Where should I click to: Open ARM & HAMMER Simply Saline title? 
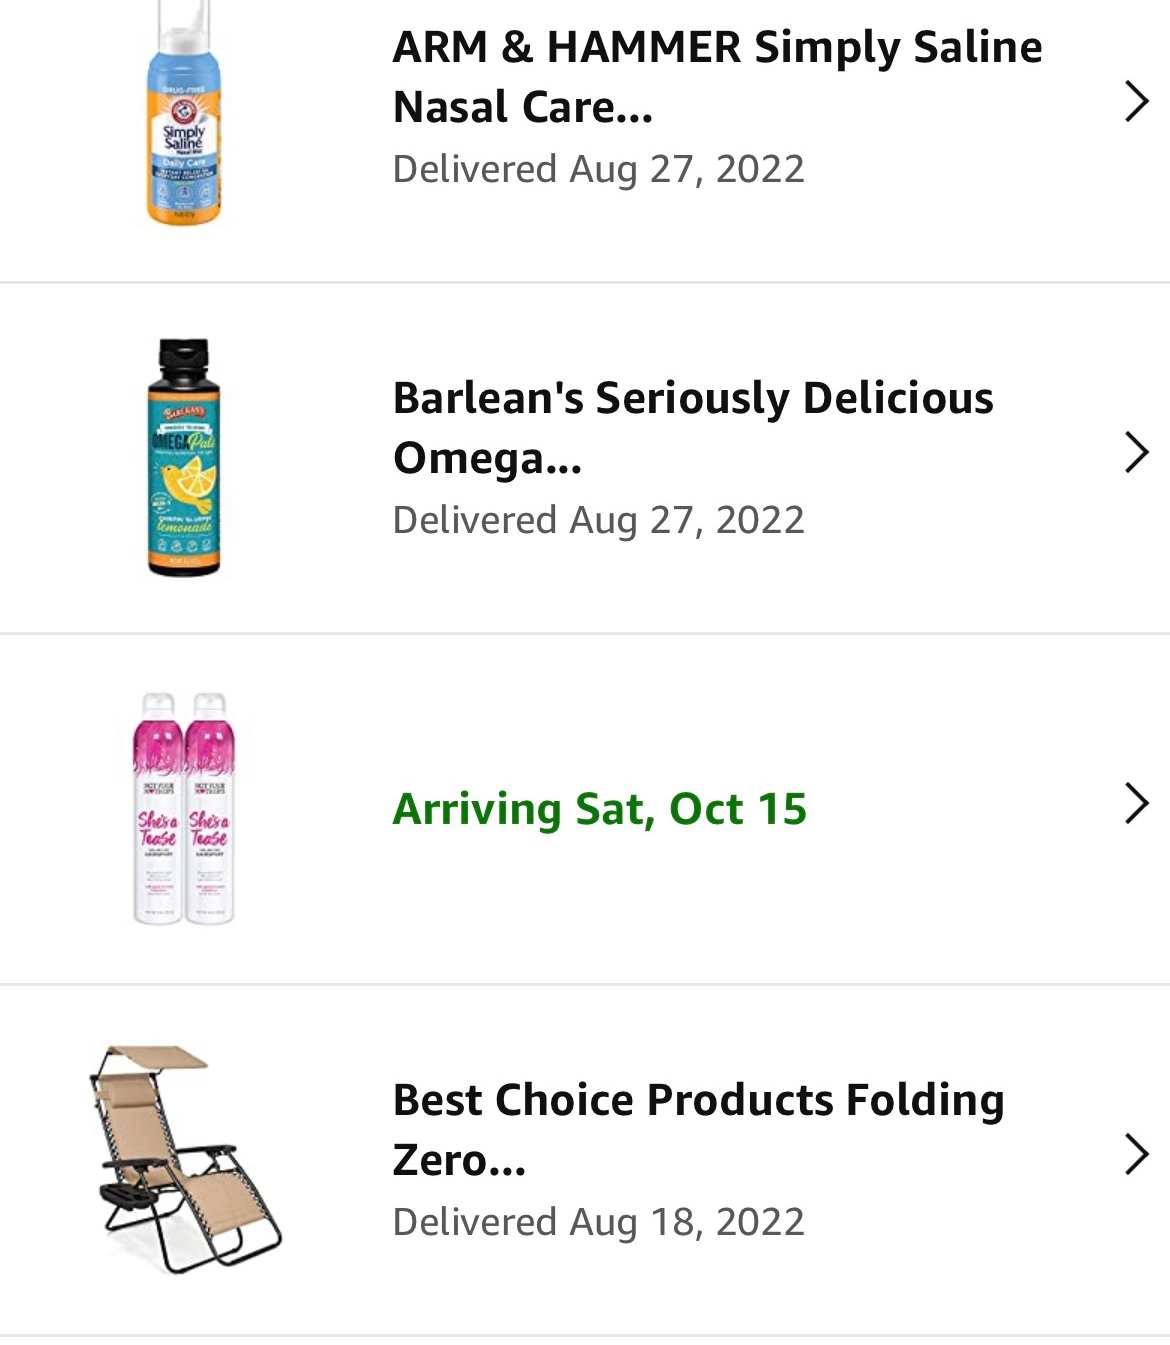717,77
